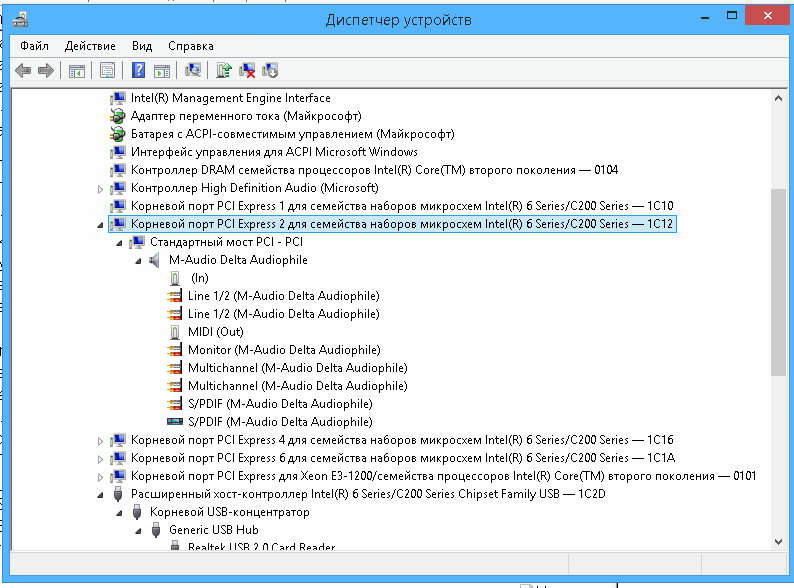
Task: Click the Device Manager title bar icon
Action: pyautogui.click(x=20, y=20)
